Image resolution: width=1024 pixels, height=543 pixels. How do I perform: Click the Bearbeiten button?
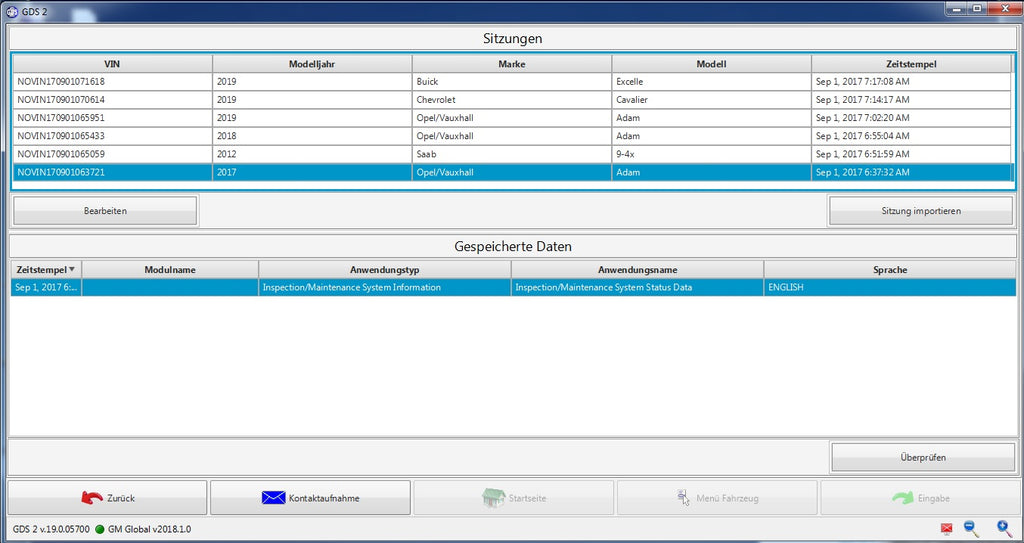[105, 211]
